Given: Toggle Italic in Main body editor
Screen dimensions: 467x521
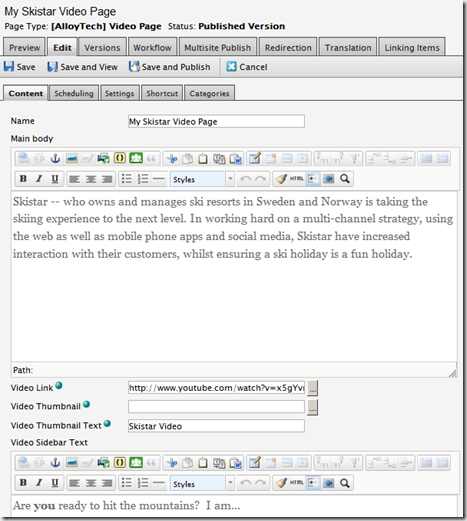Looking at the screenshot, I should [39, 179].
